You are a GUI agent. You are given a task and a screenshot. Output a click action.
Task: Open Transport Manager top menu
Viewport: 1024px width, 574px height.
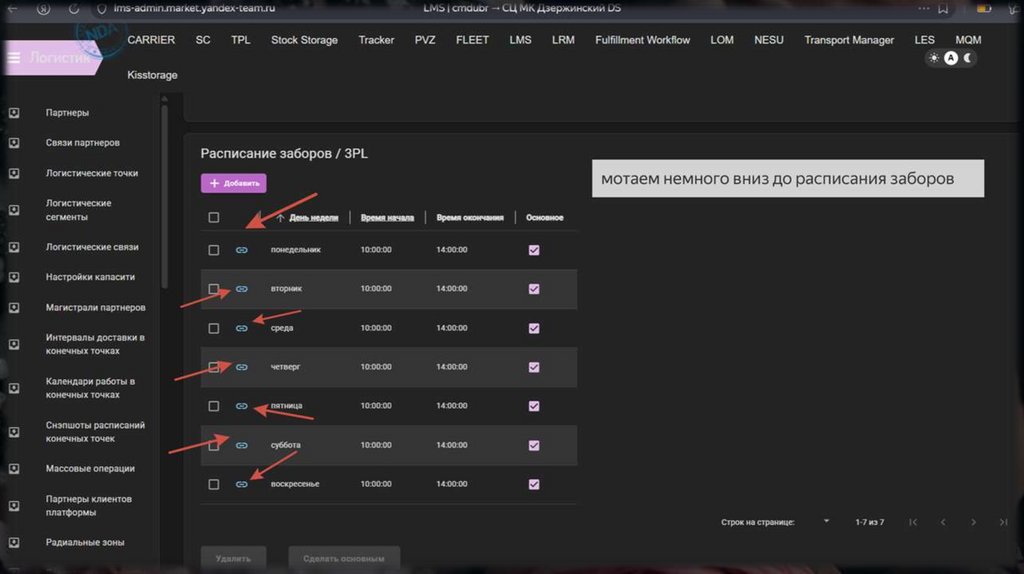pyautogui.click(x=849, y=40)
